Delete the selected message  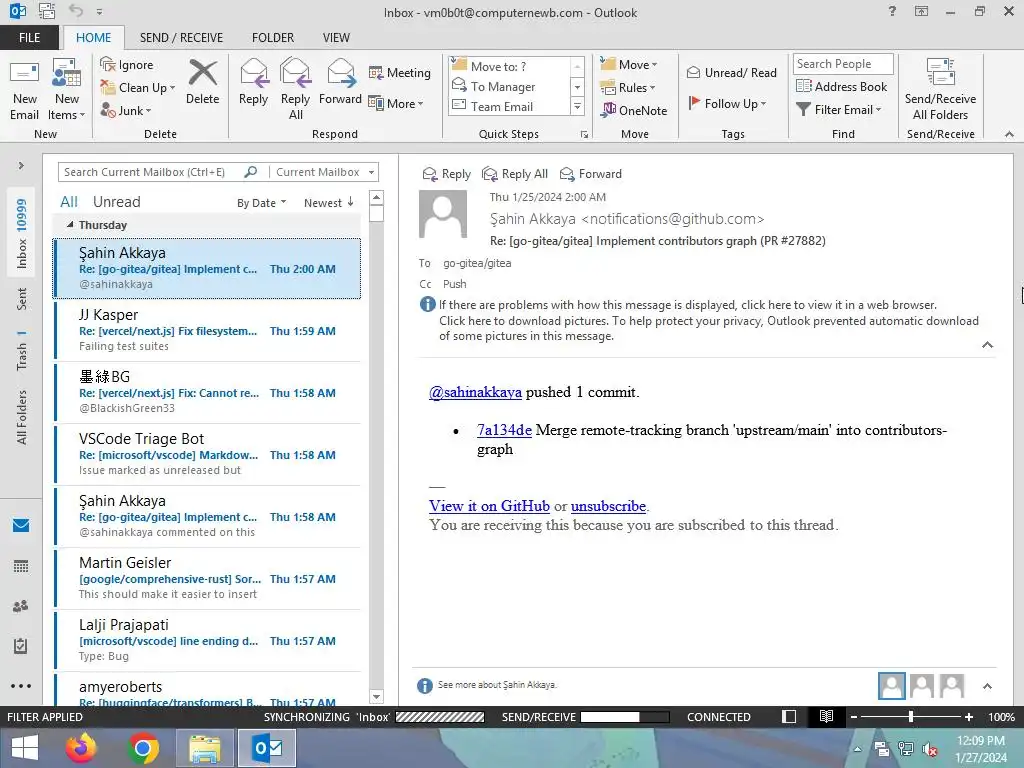tap(202, 82)
